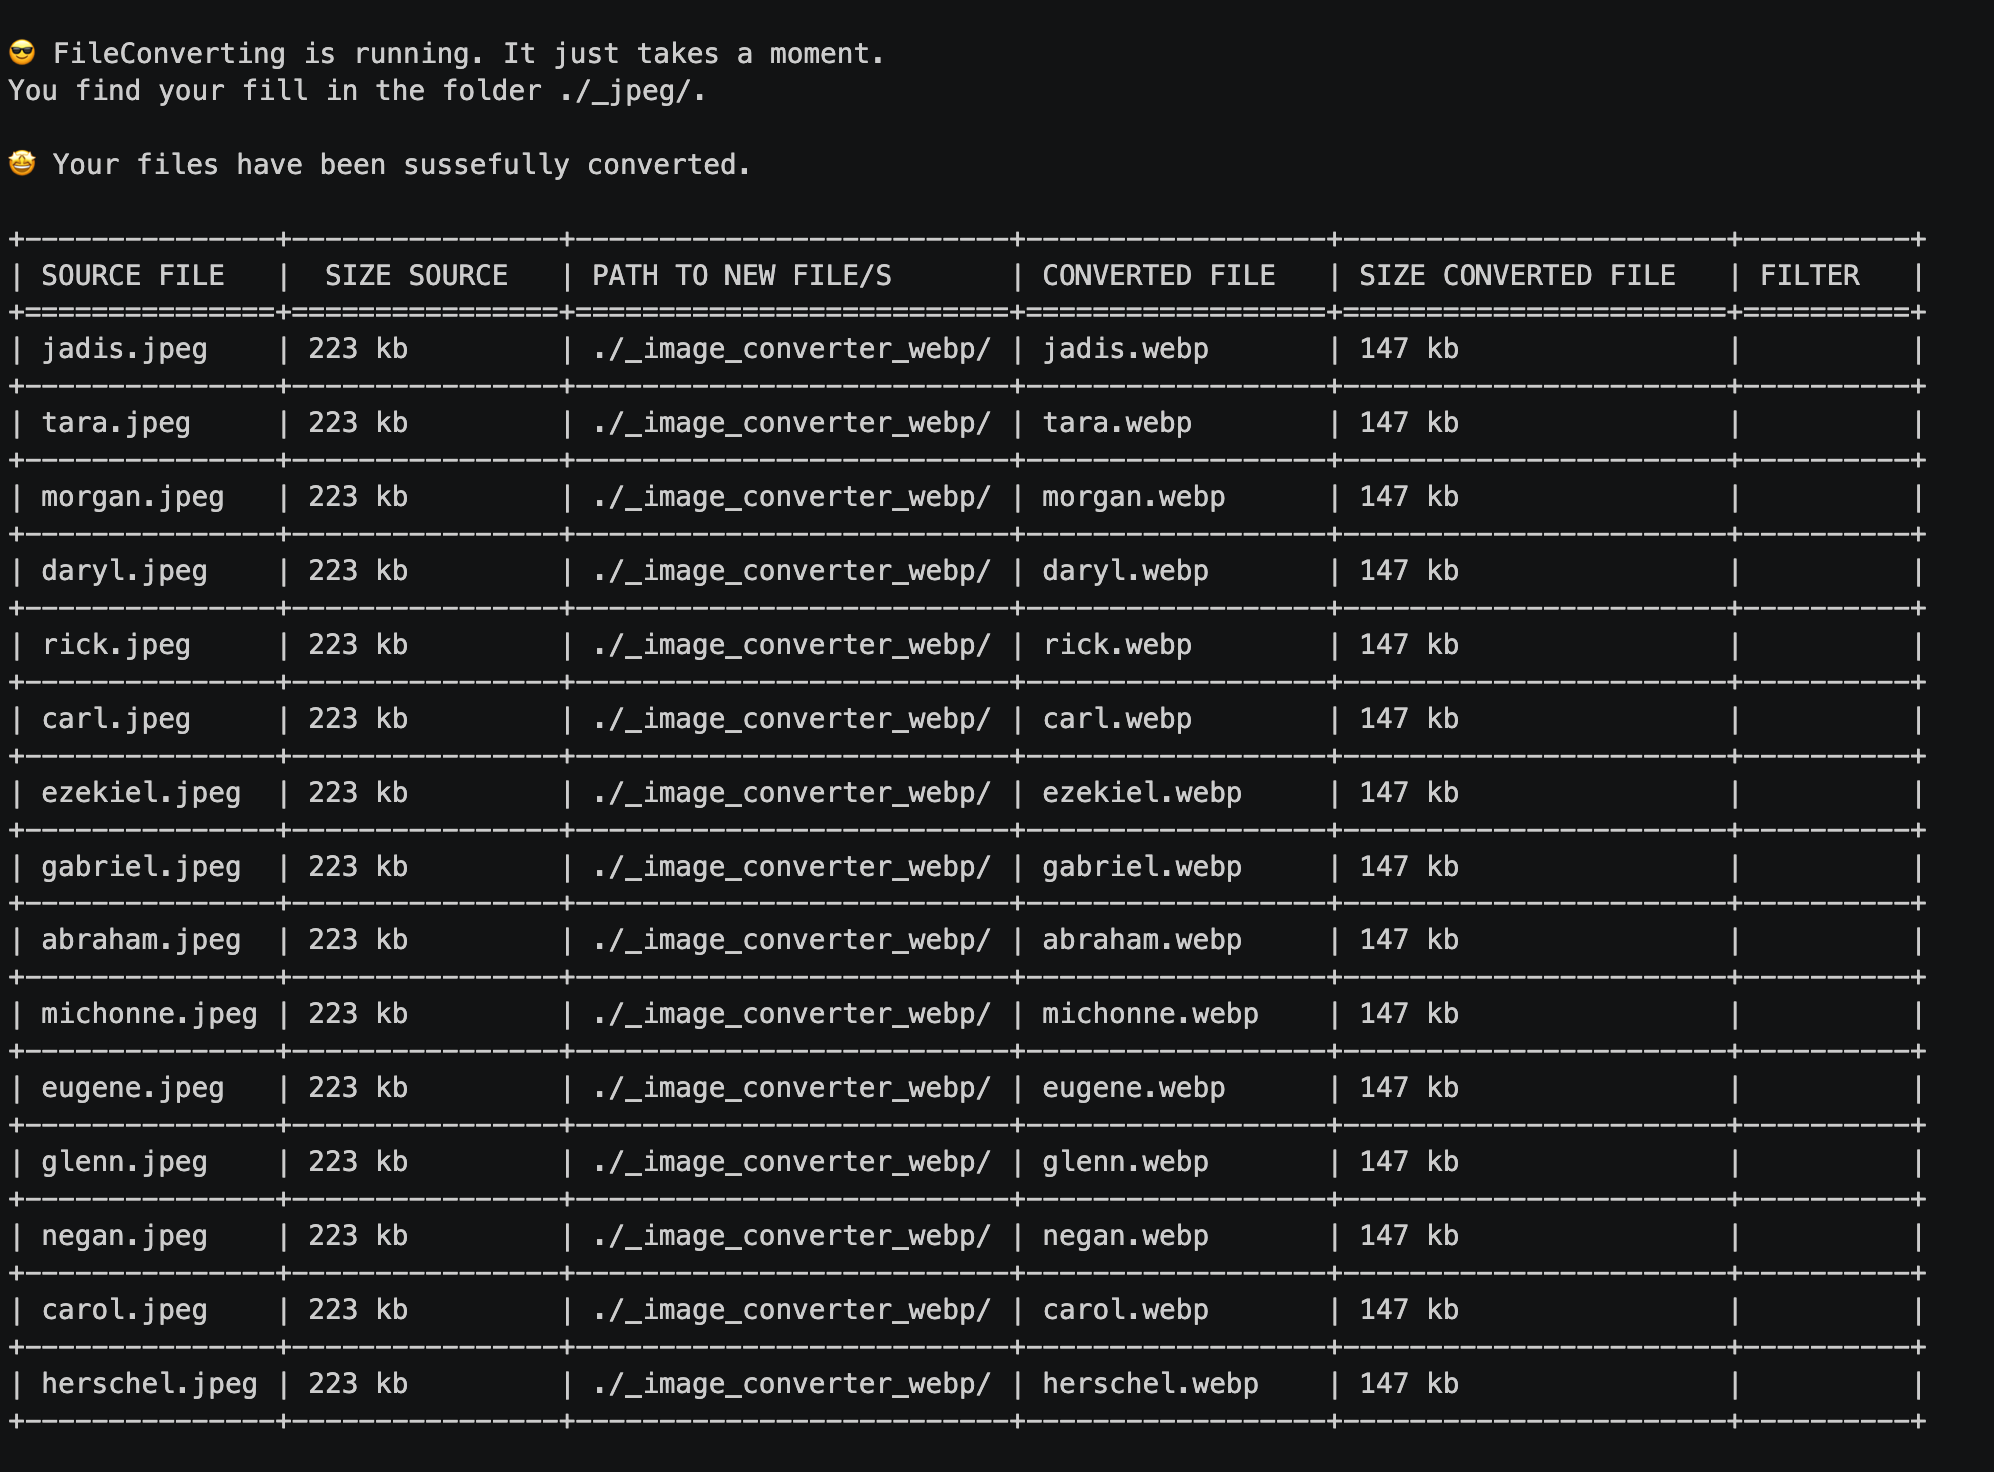Click the '147 kb' size in jadis.webp row

pos(1409,349)
